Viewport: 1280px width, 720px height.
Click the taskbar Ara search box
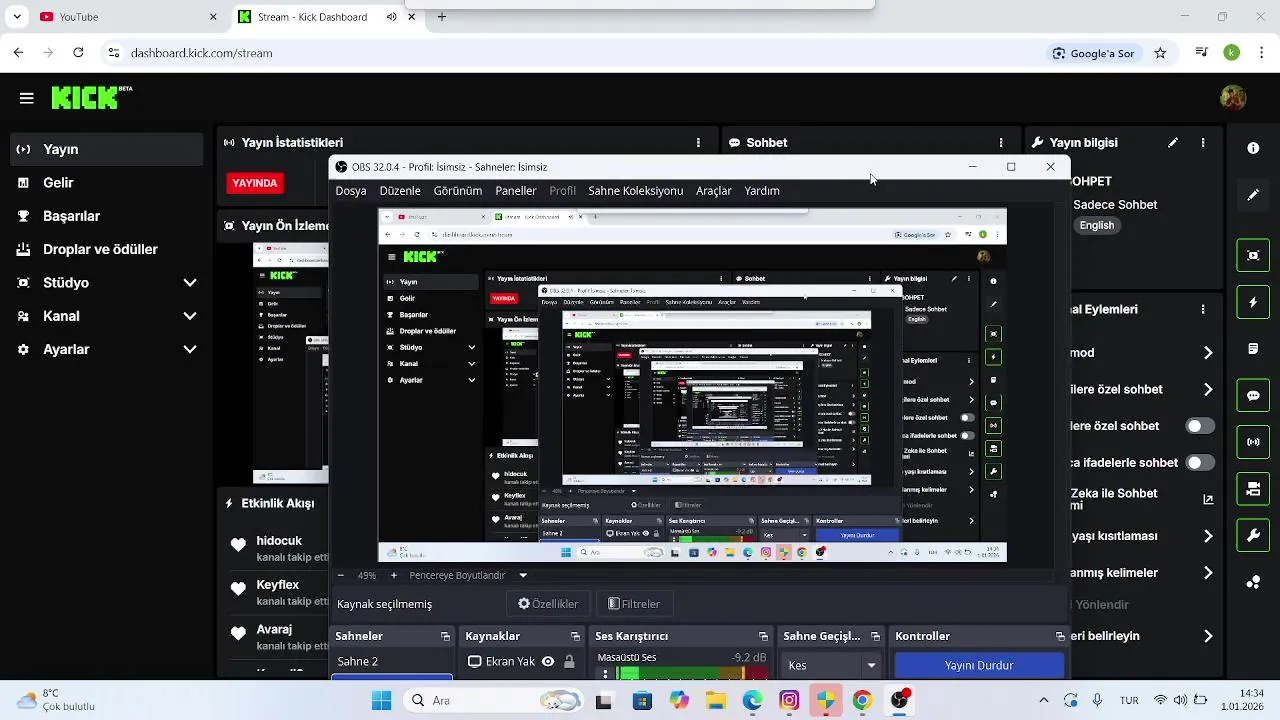point(495,701)
